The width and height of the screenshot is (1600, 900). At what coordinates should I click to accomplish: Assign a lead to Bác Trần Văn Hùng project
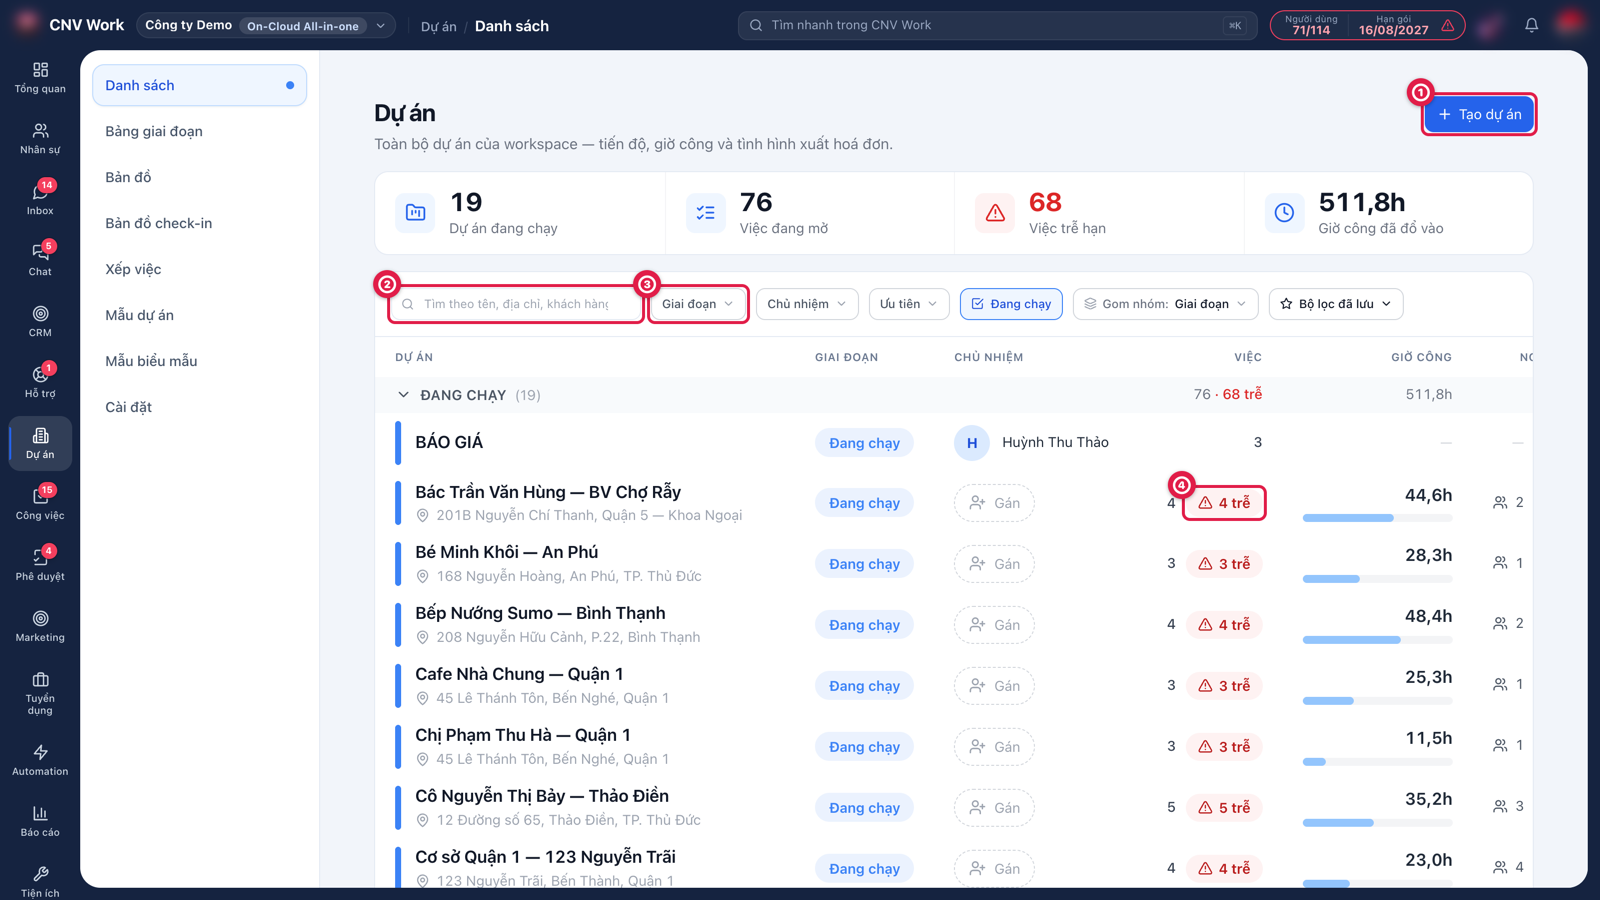[994, 503]
